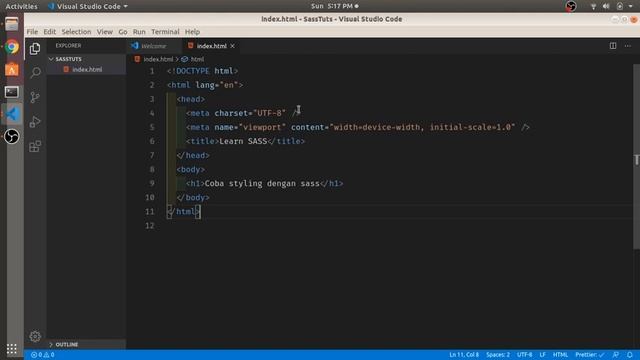Viewport: 640px width, 360px height.
Task: Show Applications grid in the dock
Action: click(12, 349)
